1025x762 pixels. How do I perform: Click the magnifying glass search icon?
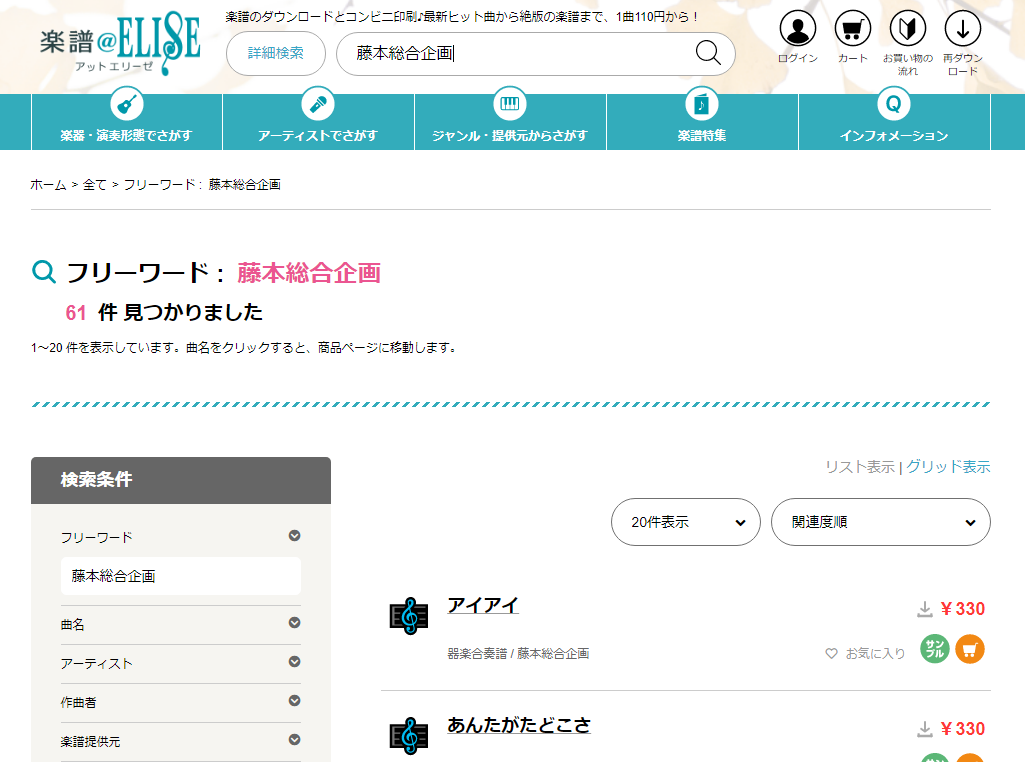tap(708, 53)
